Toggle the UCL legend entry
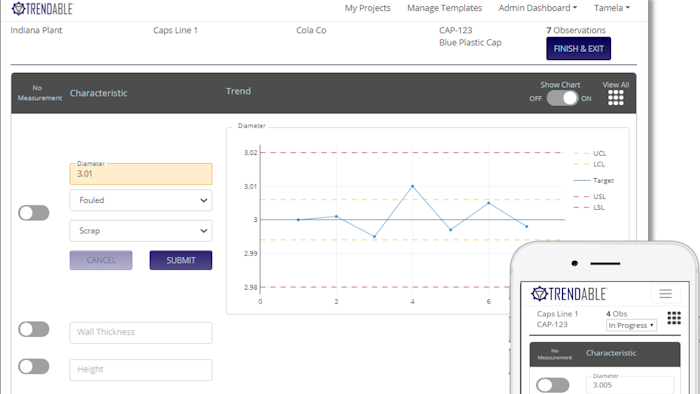The image size is (700, 394). coord(590,153)
